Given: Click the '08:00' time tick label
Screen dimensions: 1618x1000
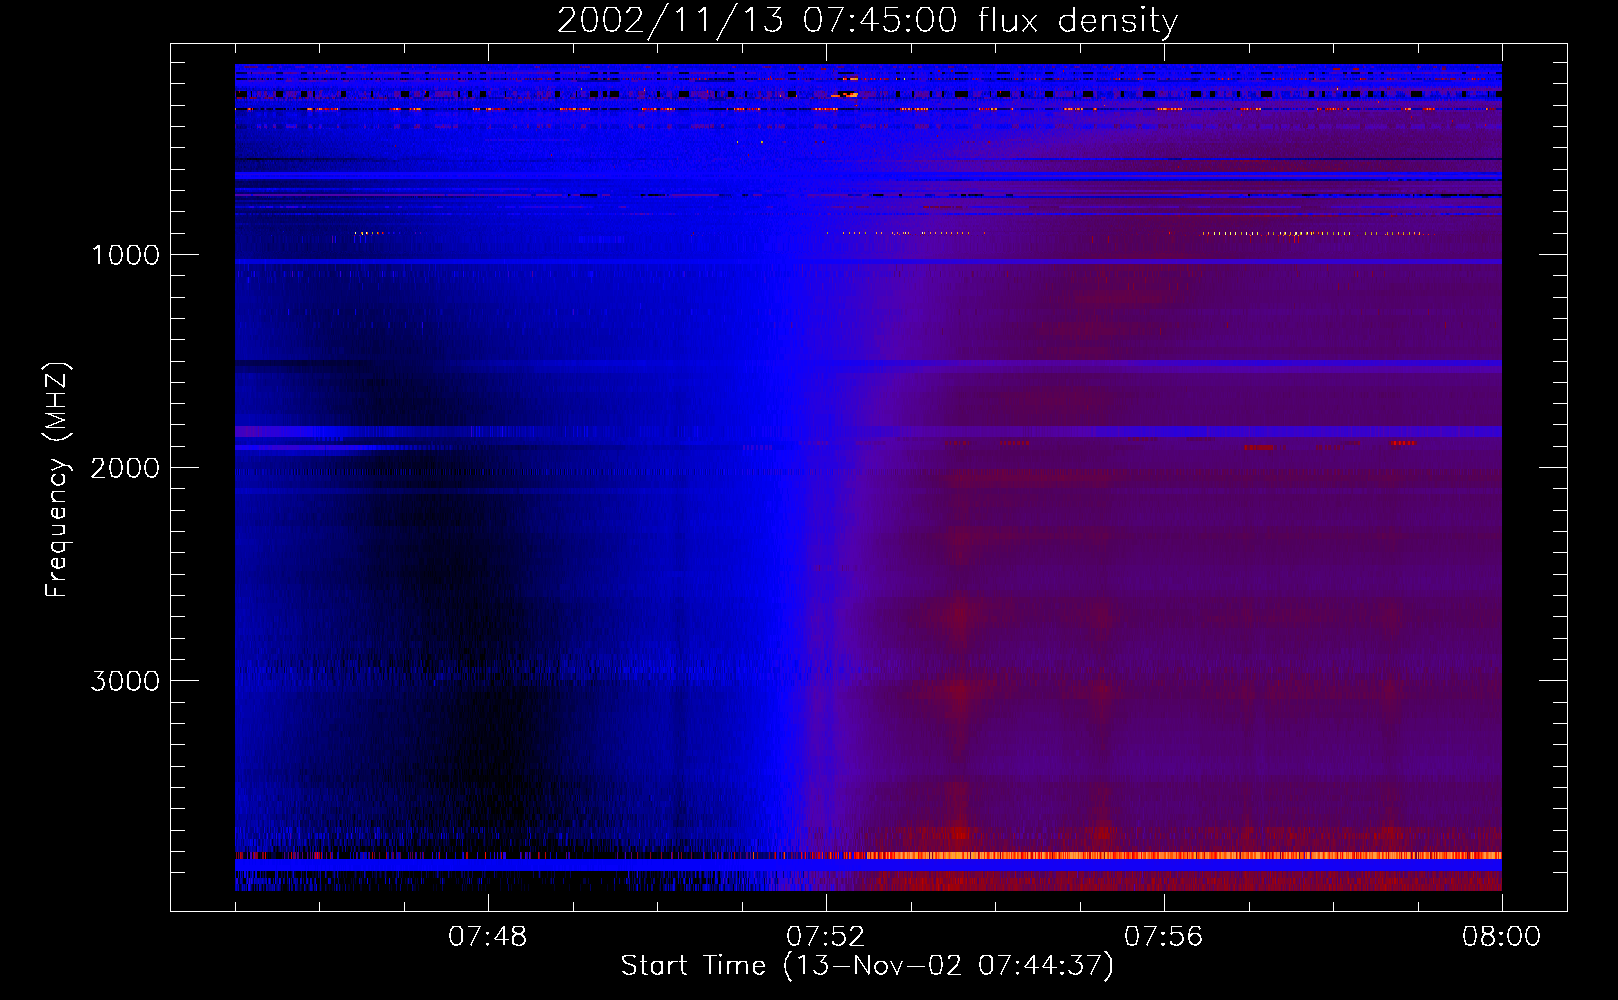Looking at the screenshot, I should coord(1501,937).
